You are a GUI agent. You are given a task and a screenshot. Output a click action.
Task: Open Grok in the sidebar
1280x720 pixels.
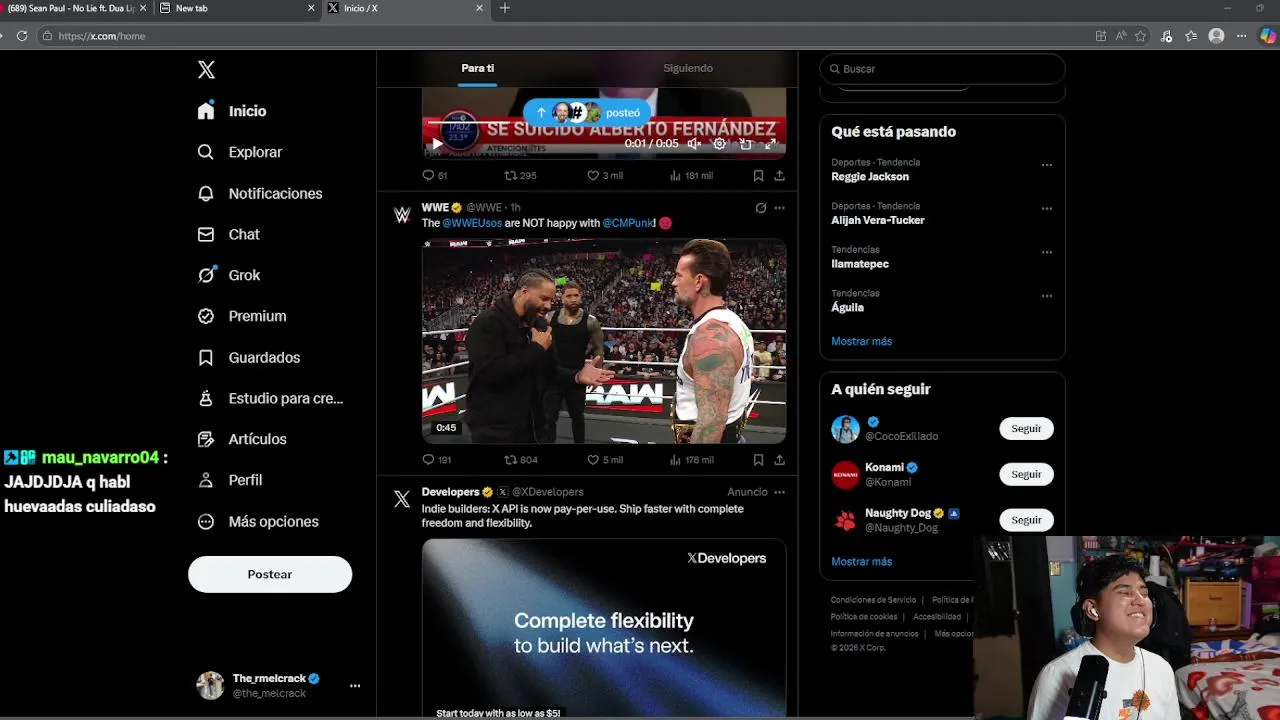[229, 275]
